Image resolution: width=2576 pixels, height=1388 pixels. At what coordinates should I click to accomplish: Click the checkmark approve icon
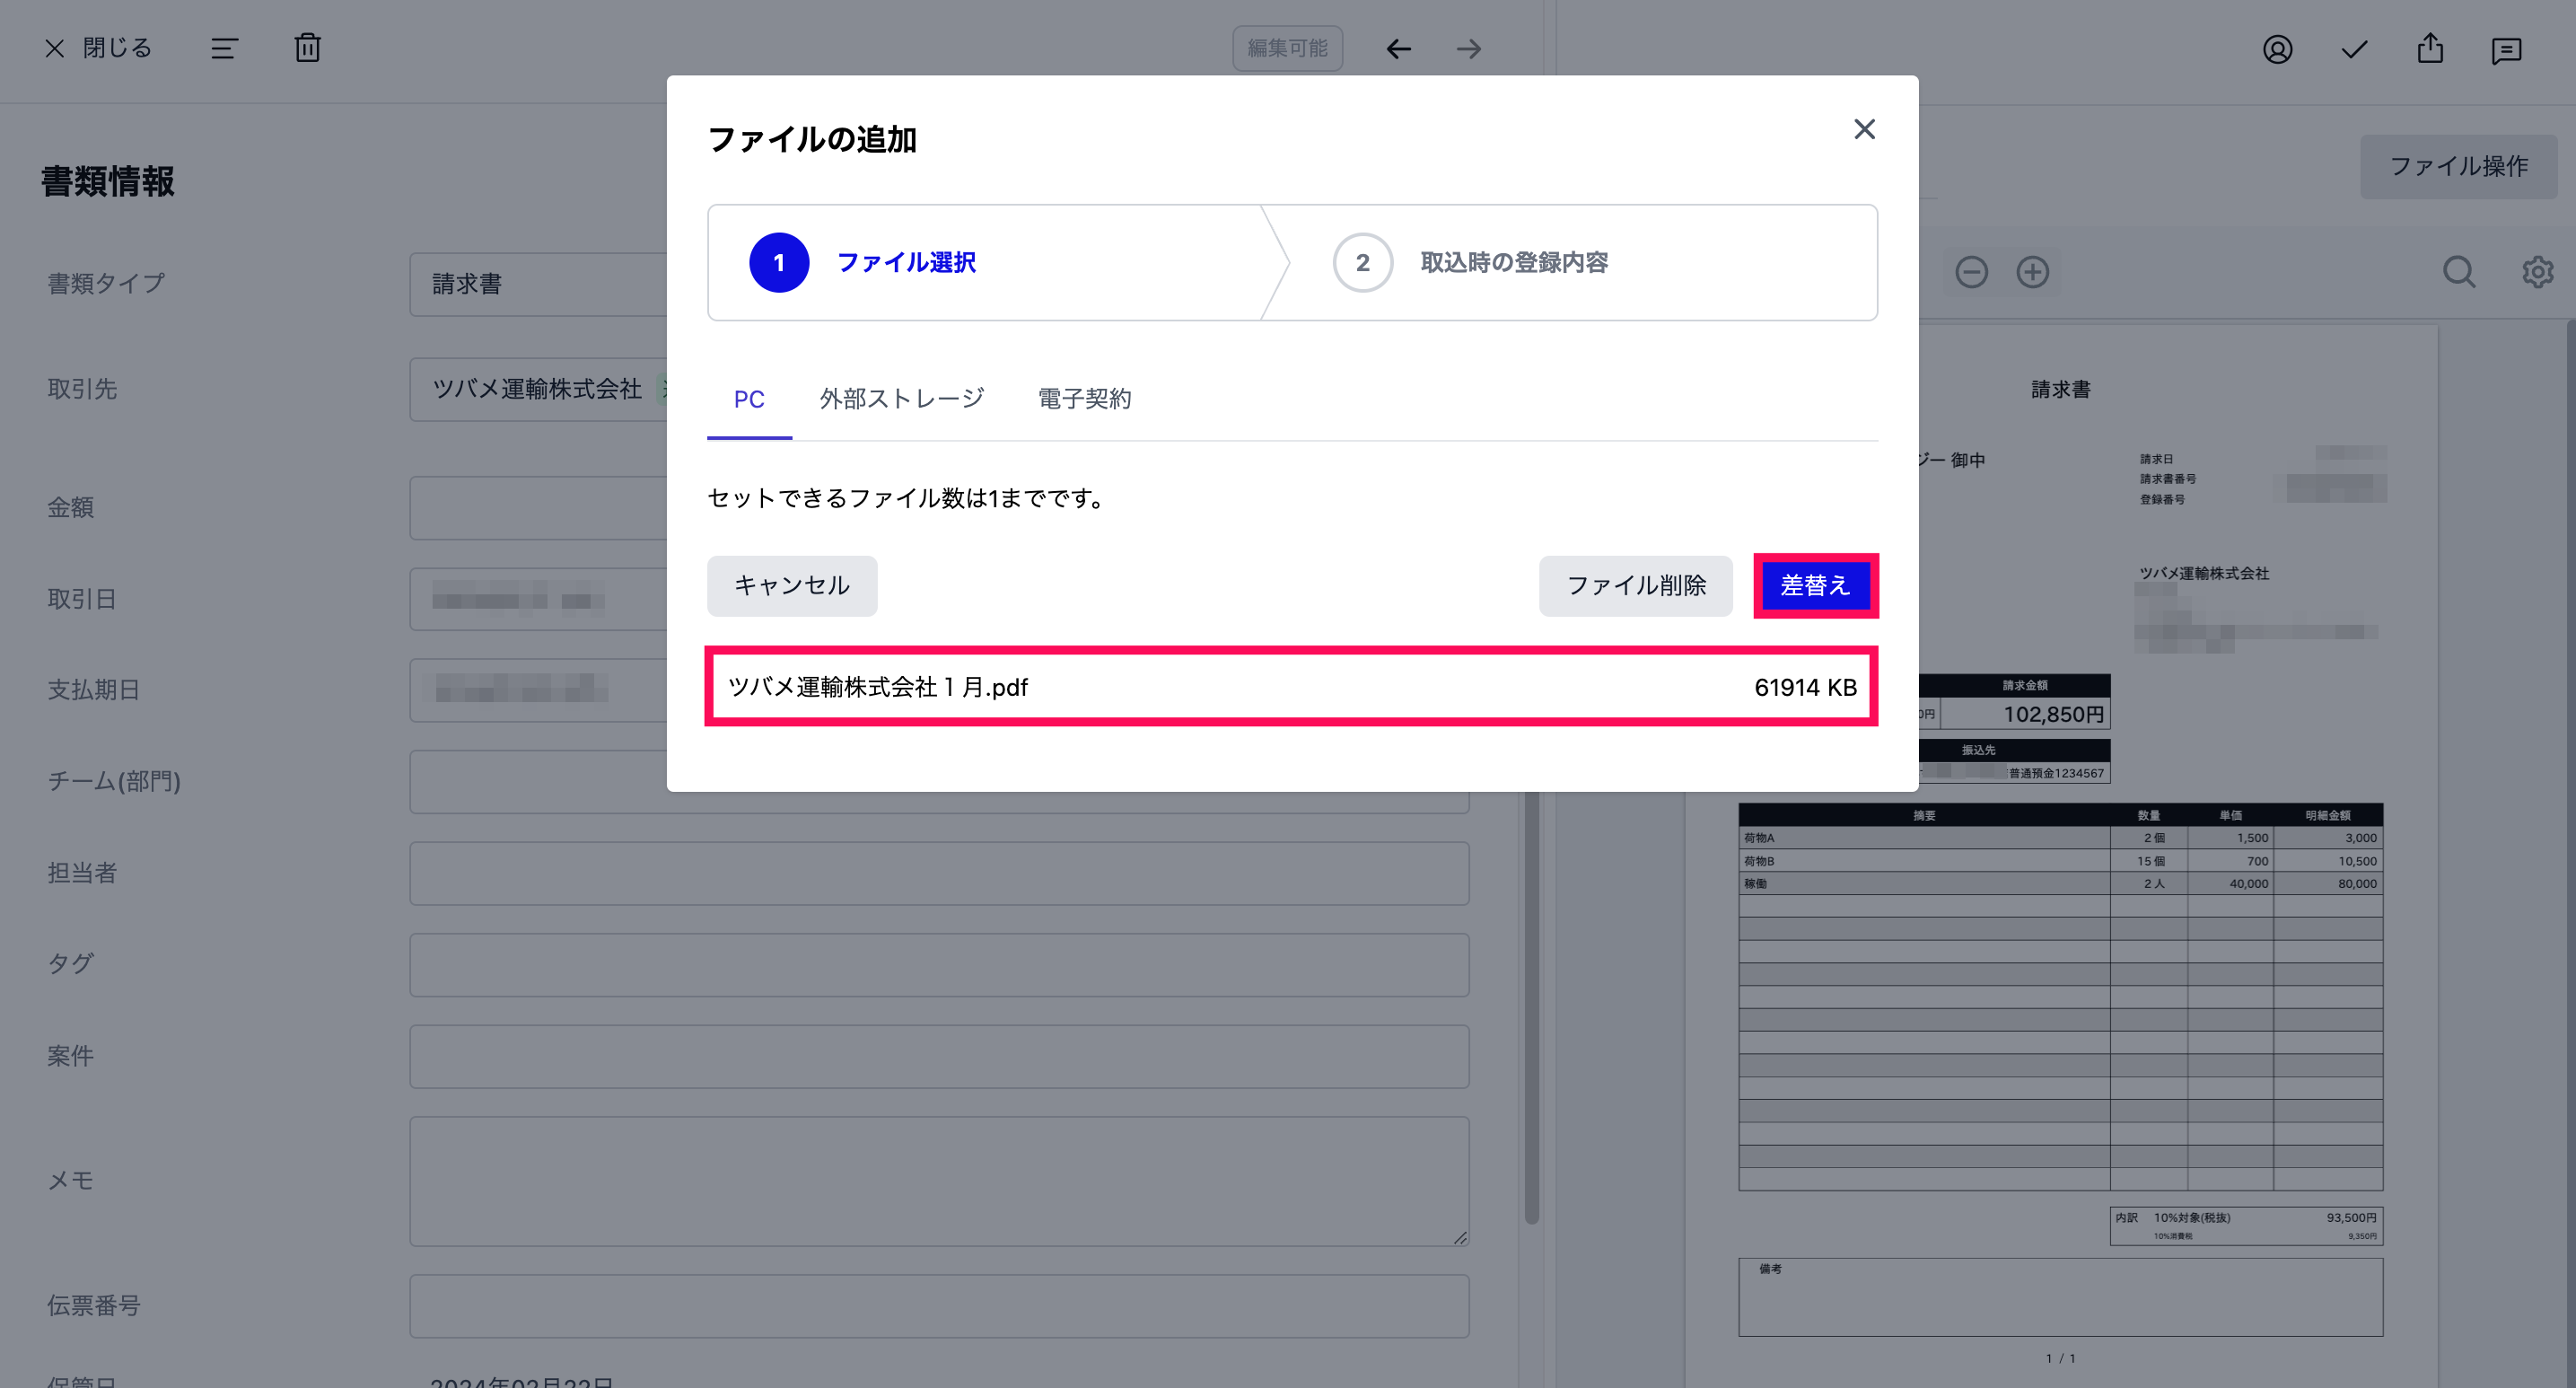(x=2354, y=49)
